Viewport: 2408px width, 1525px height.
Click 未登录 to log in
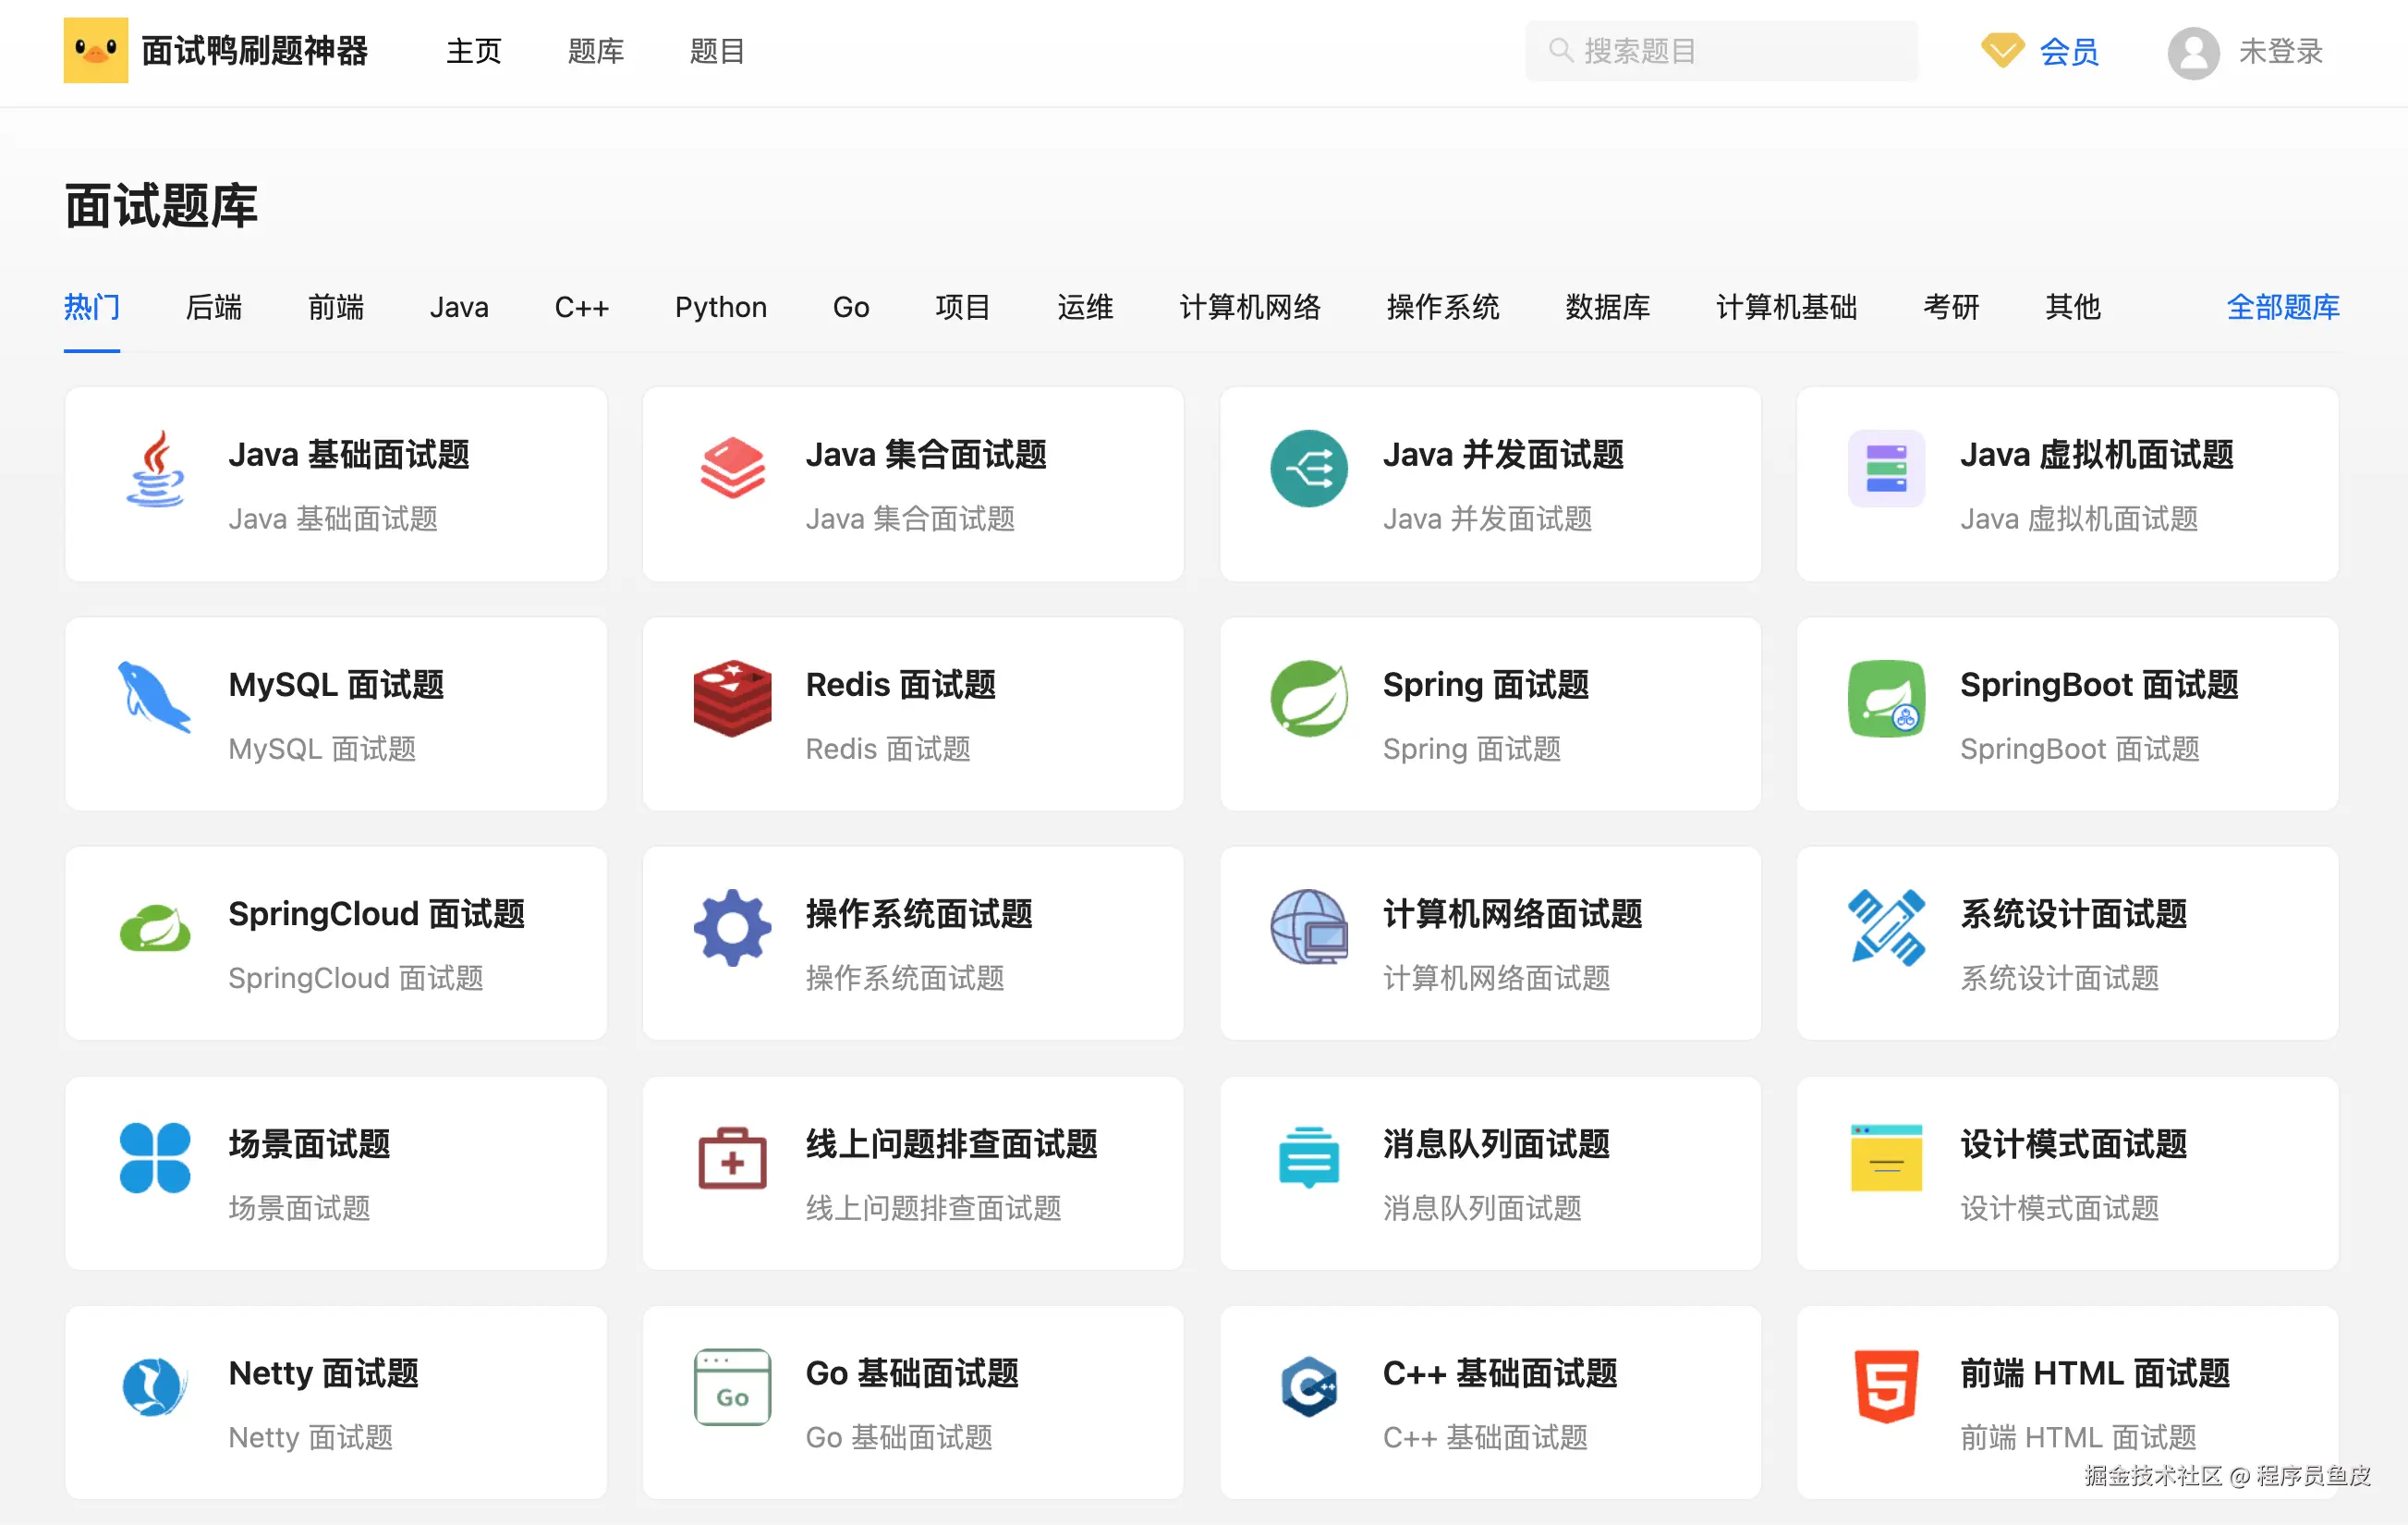point(2279,51)
